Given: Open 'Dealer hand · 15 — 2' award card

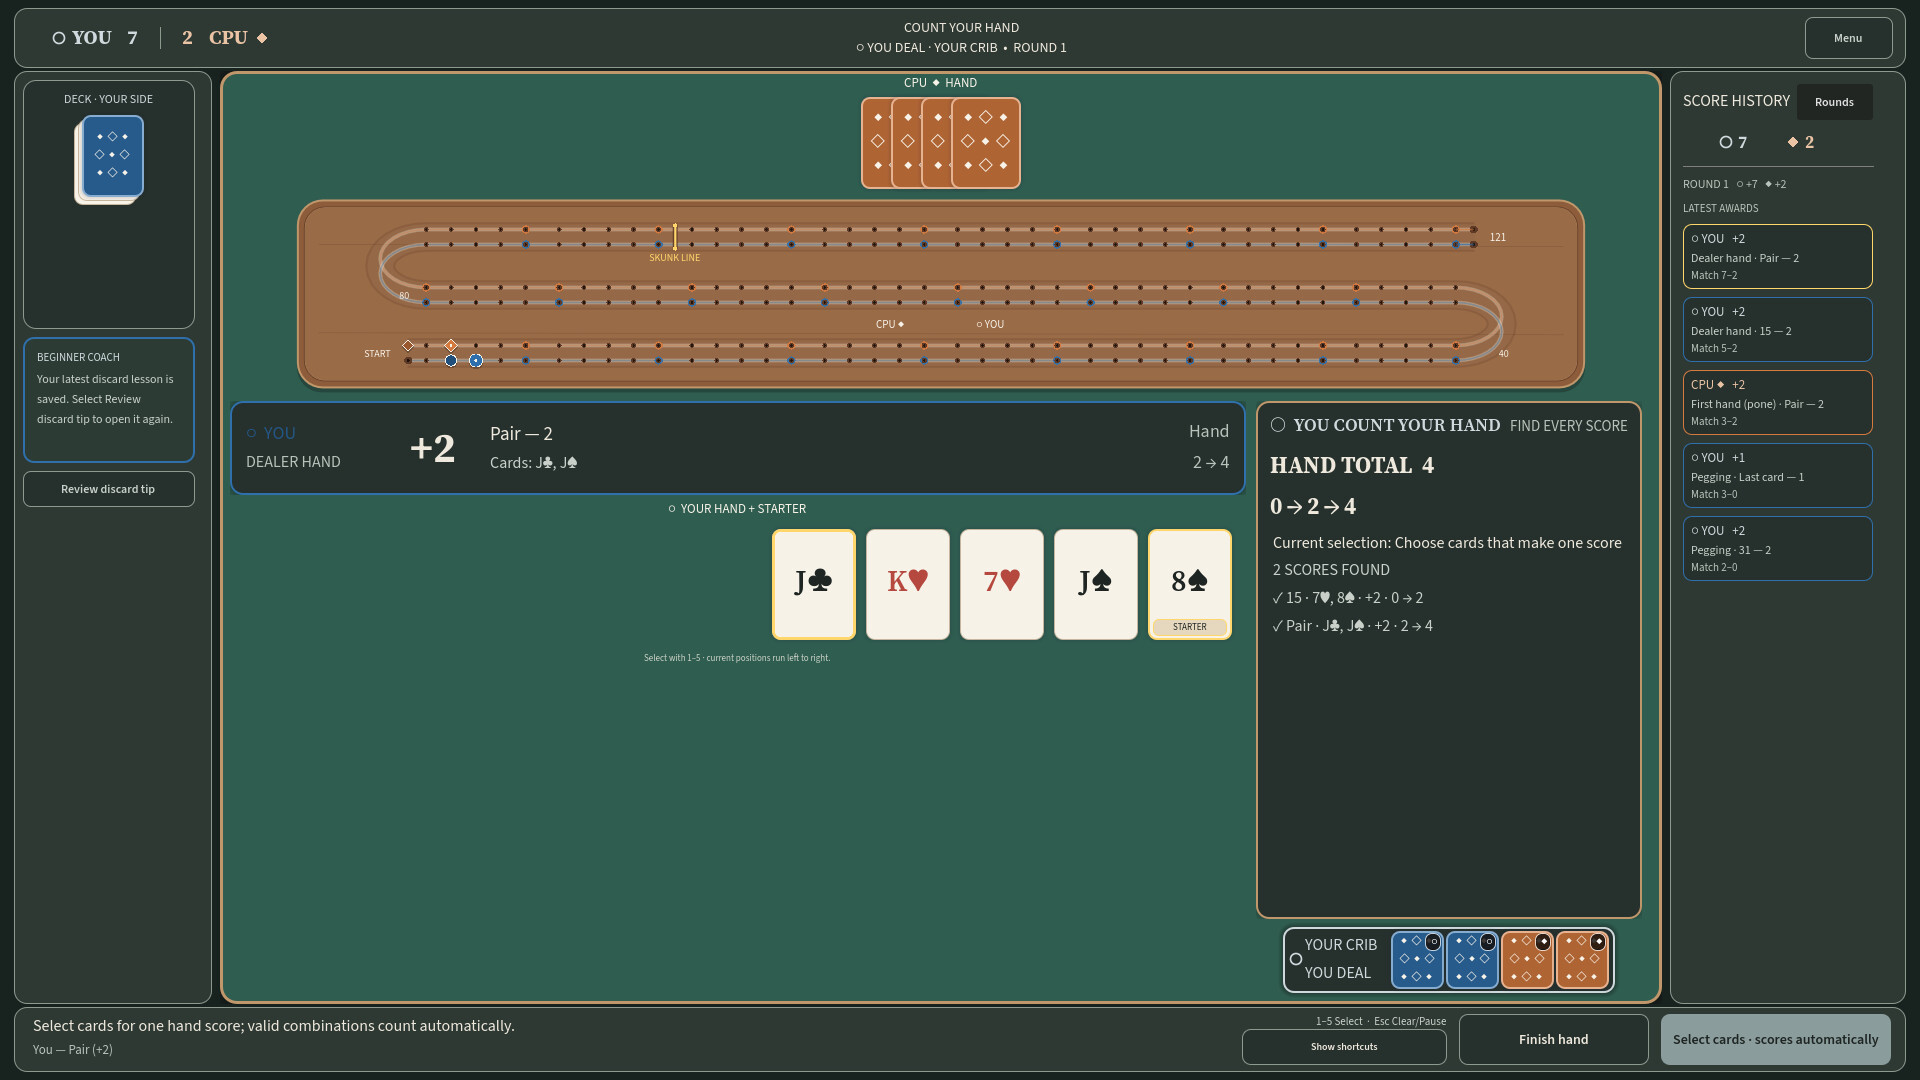Looking at the screenshot, I should point(1777,329).
